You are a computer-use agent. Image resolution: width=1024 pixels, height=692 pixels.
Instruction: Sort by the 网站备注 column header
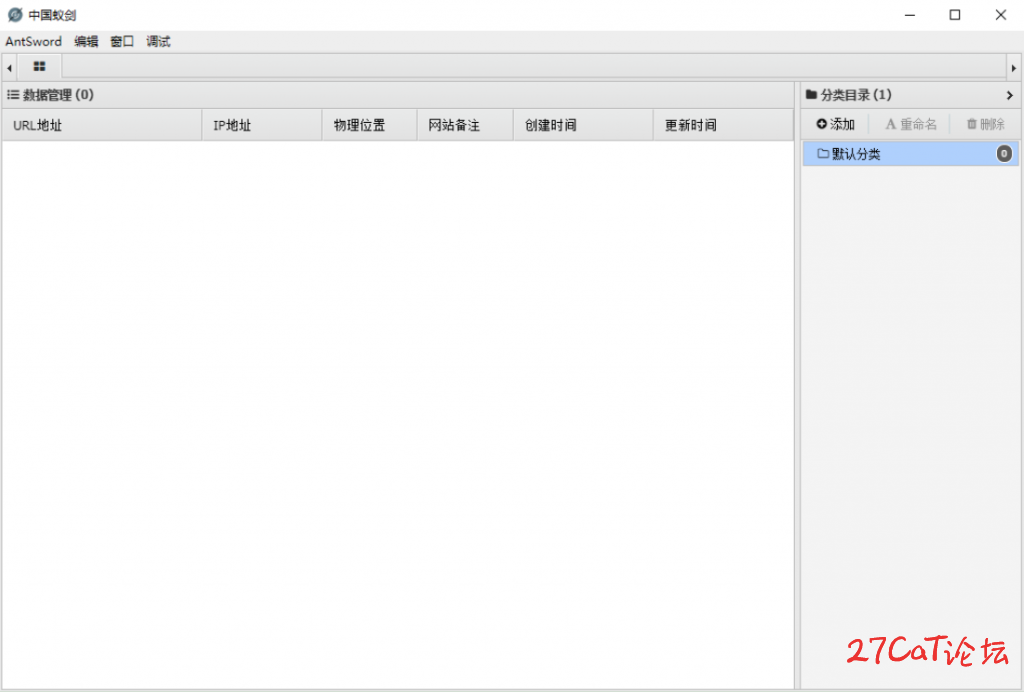(465, 125)
